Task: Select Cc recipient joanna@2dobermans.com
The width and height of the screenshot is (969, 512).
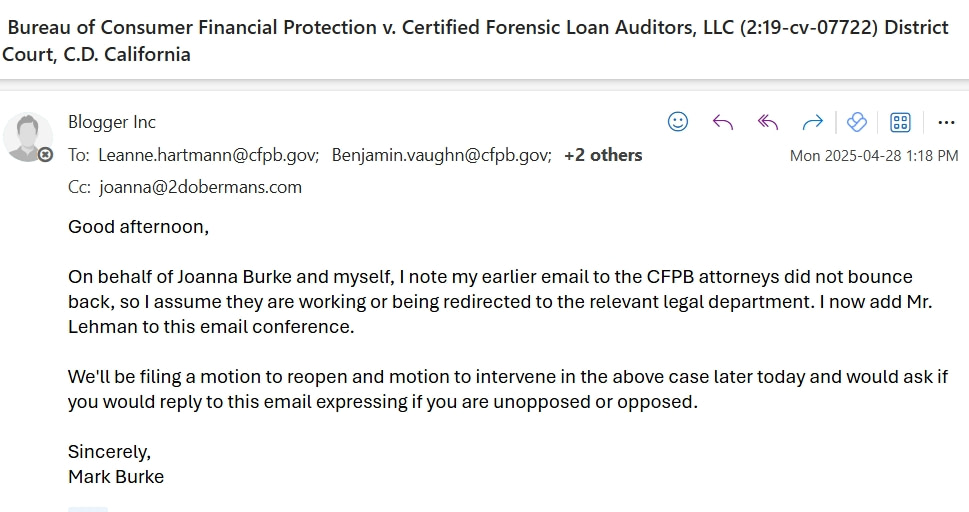Action: tap(200, 187)
